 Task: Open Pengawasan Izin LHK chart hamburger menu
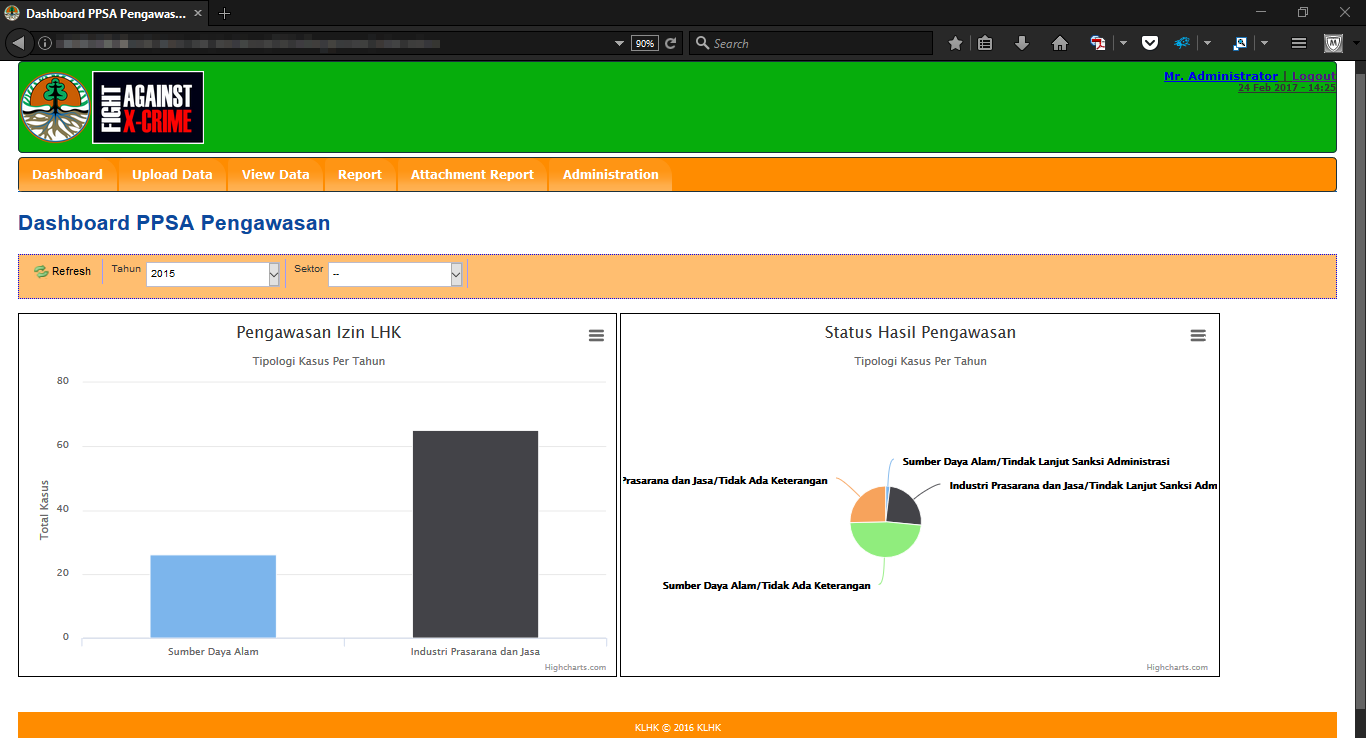[x=596, y=336]
